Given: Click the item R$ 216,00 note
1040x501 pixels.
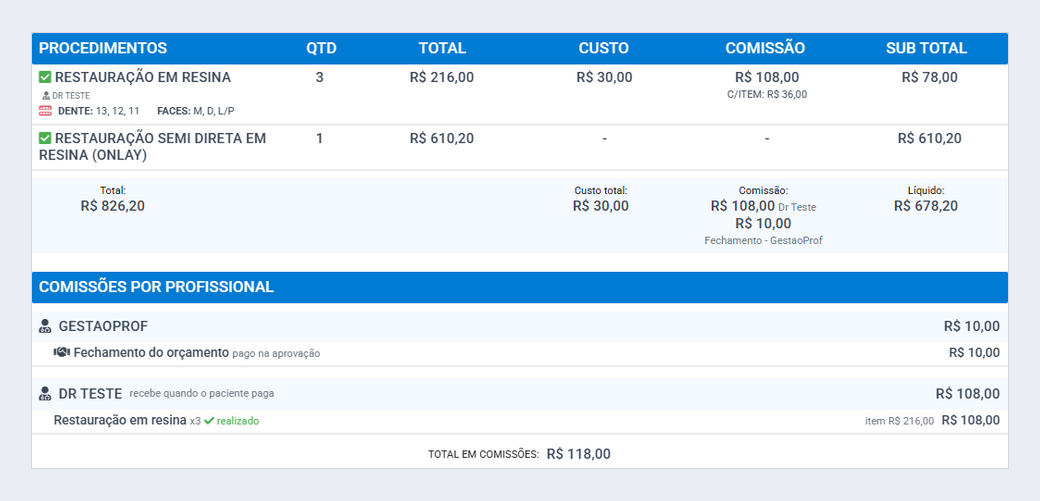Looking at the screenshot, I should 899,421.
